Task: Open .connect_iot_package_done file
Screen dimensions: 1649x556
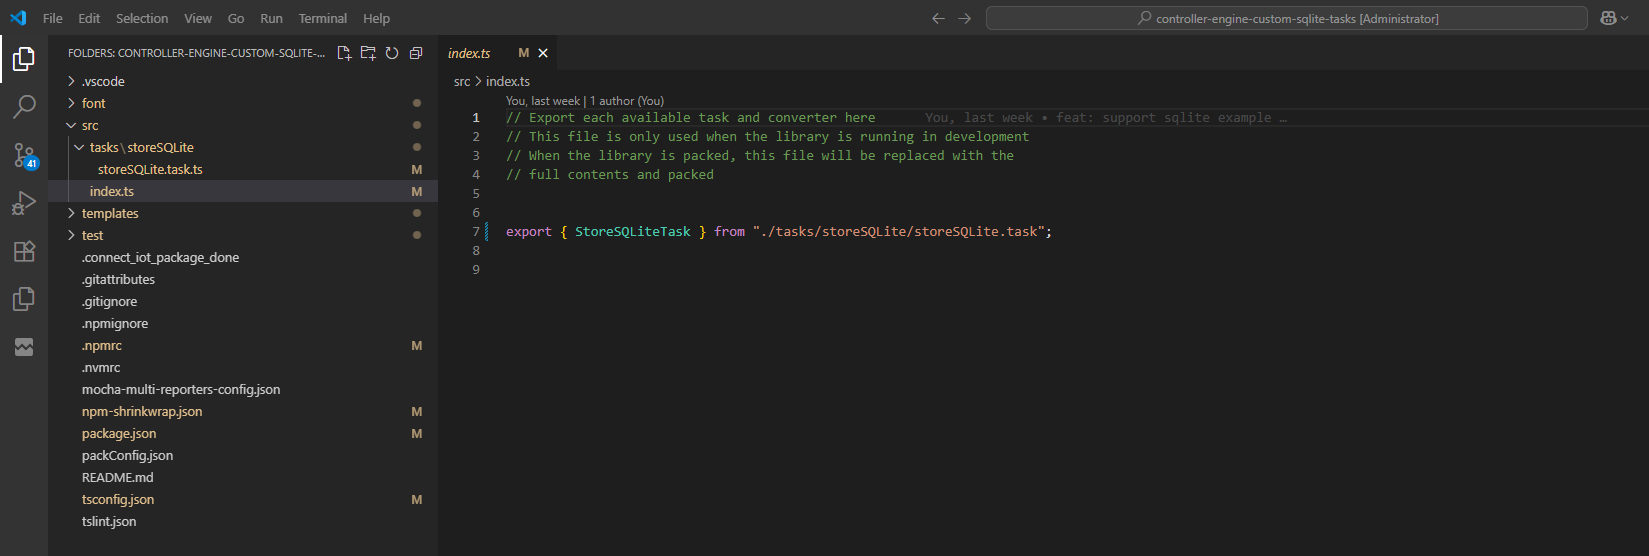Action: (243, 257)
